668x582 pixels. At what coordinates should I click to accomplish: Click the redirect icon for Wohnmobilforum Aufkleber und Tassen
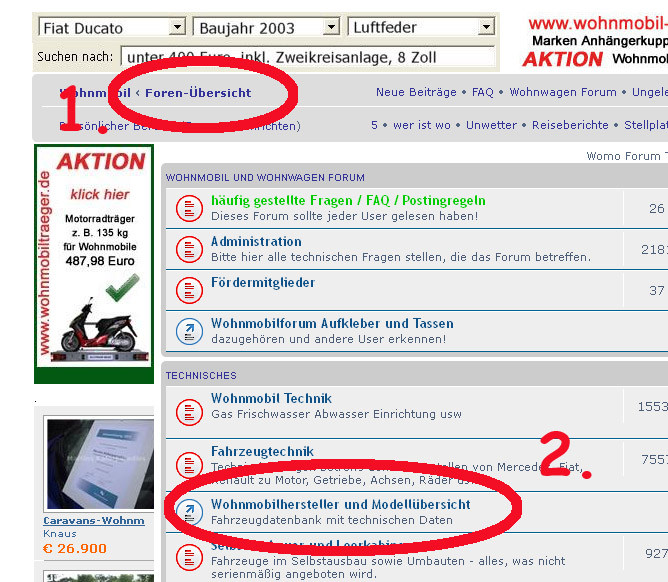189,331
